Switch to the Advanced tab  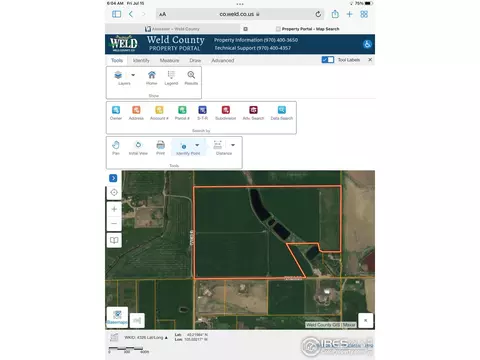click(223, 60)
